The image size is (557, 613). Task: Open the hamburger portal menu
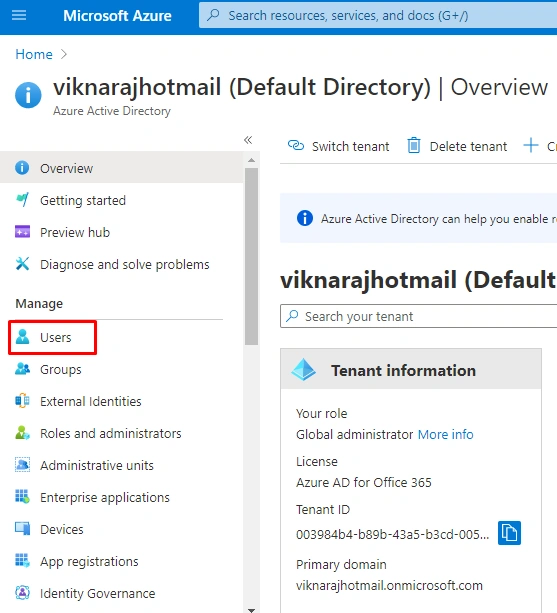click(19, 16)
